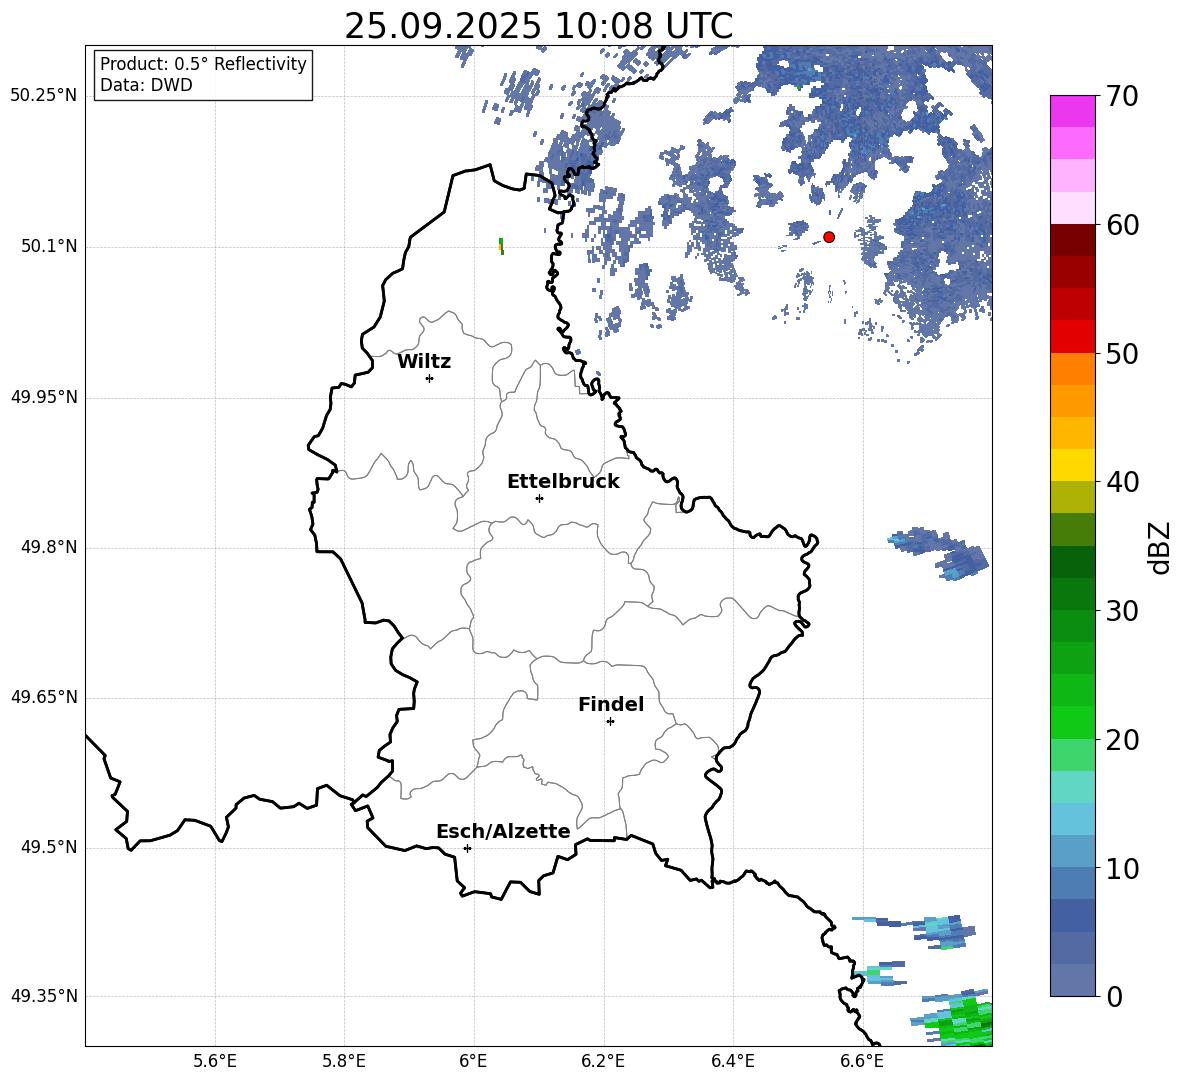The image size is (1184, 1081).
Task: Click the 49.5°N latitude label
Action: click(x=49, y=847)
